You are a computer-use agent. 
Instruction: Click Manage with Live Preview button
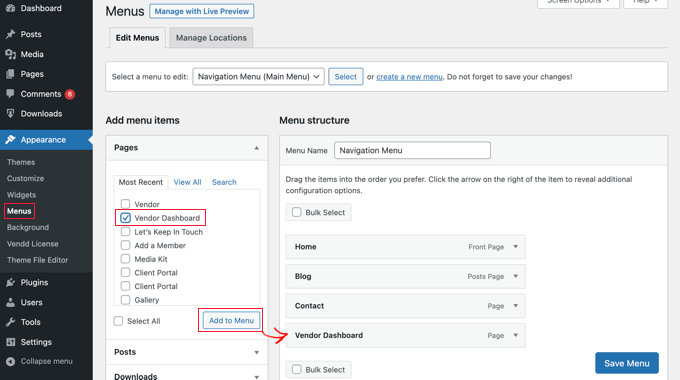[x=202, y=11]
